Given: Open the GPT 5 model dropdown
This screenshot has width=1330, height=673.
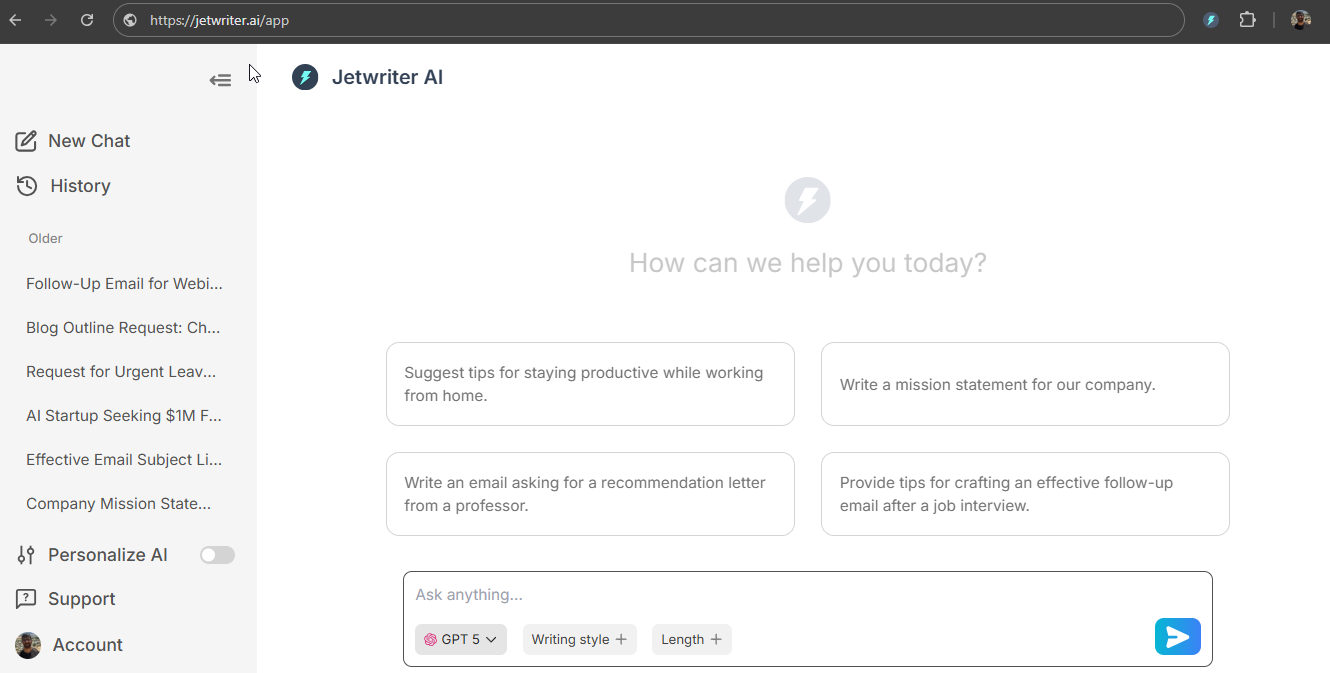Looking at the screenshot, I should pyautogui.click(x=461, y=639).
